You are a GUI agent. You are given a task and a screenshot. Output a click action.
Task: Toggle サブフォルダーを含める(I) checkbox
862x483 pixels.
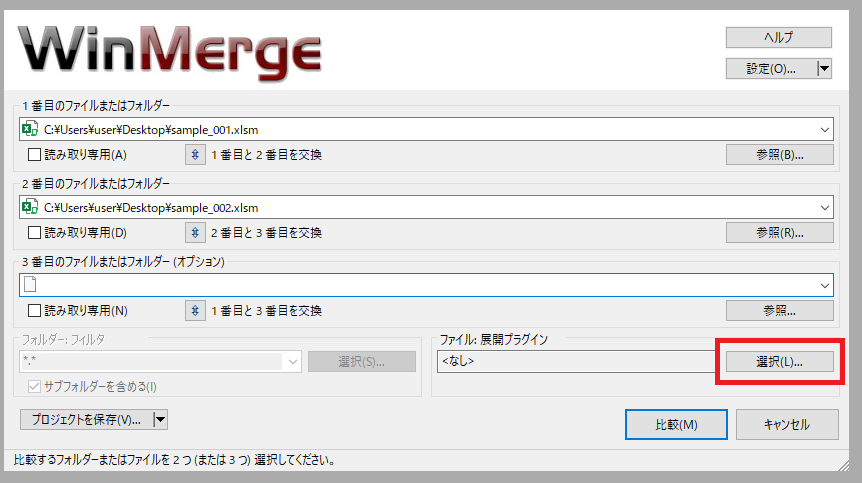click(34, 387)
